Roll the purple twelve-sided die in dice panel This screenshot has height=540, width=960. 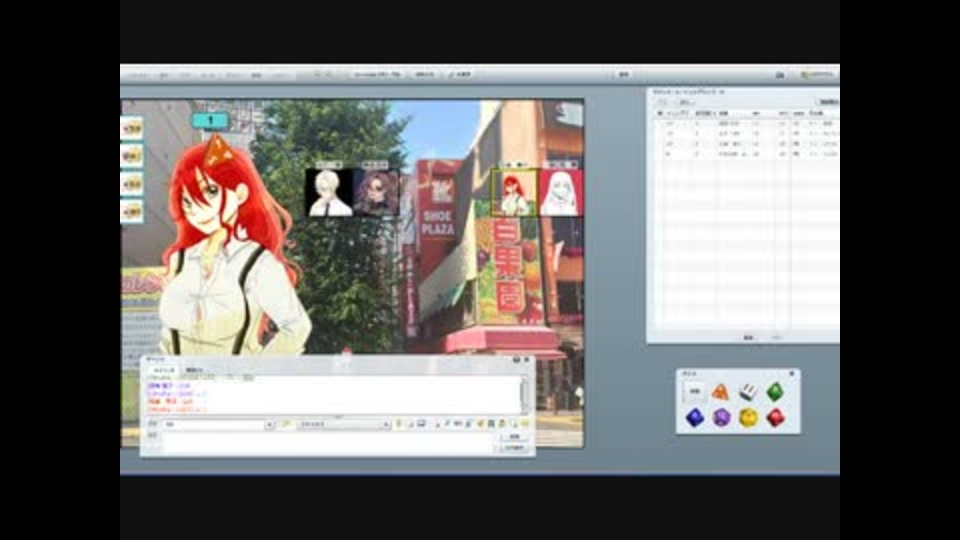721,418
